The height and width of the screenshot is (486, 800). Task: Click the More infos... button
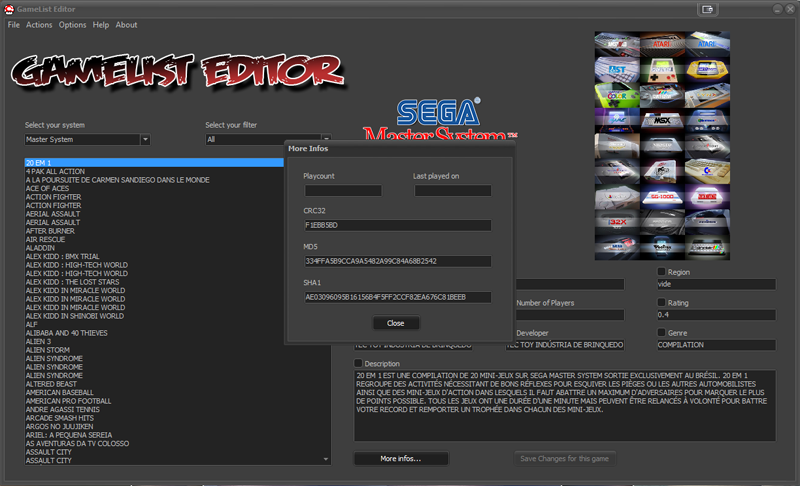click(401, 458)
